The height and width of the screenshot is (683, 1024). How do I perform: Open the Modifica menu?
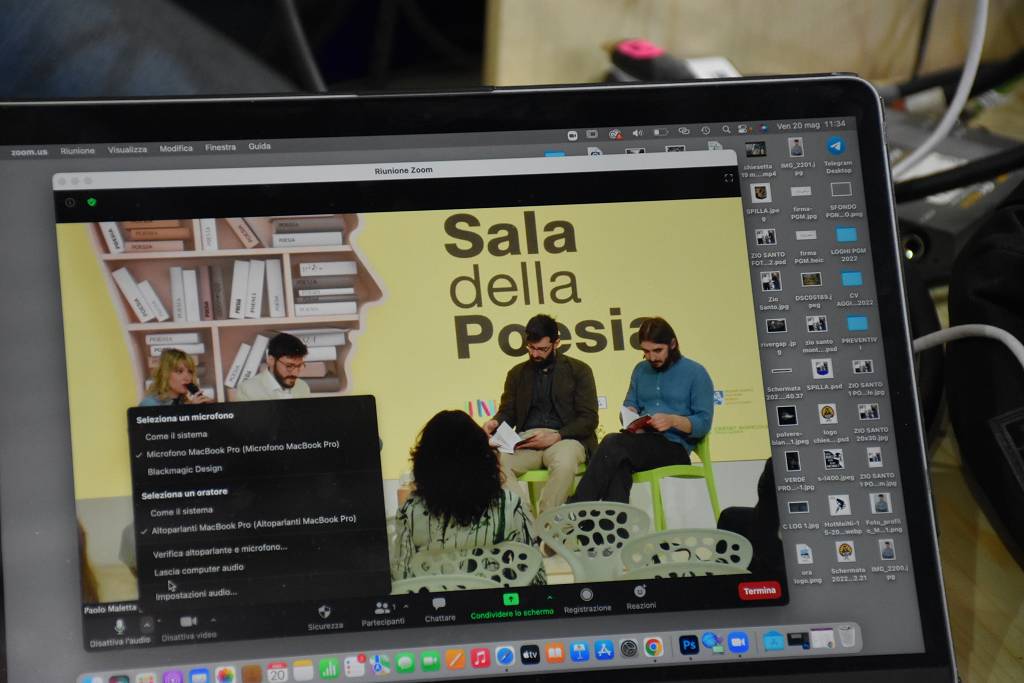coord(176,148)
